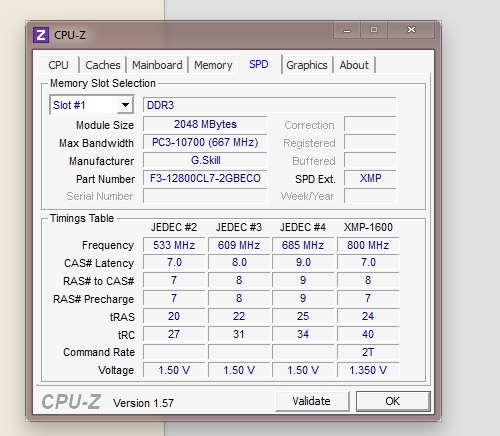500x436 pixels.
Task: Switch to the Caches tab
Action: click(x=103, y=65)
